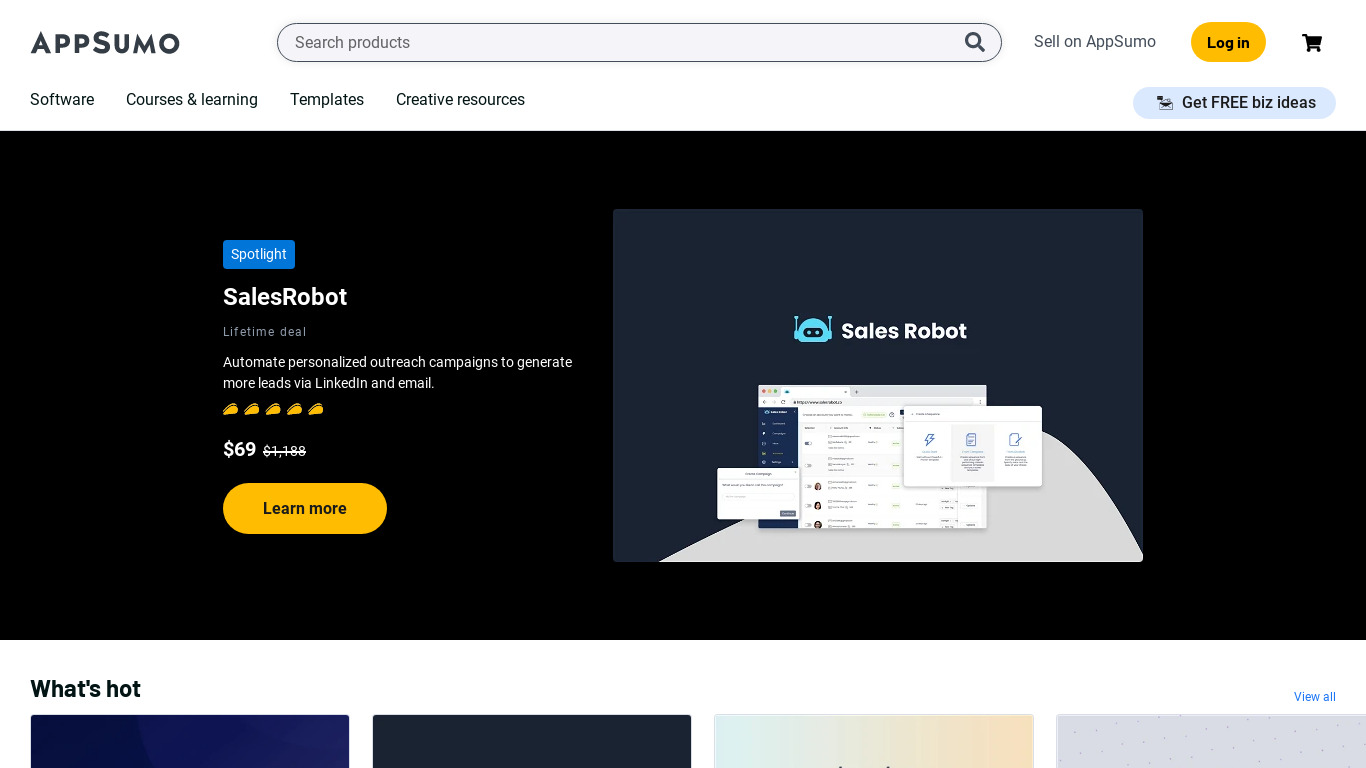Open Creative resources menu
The image size is (1366, 768).
click(x=460, y=100)
